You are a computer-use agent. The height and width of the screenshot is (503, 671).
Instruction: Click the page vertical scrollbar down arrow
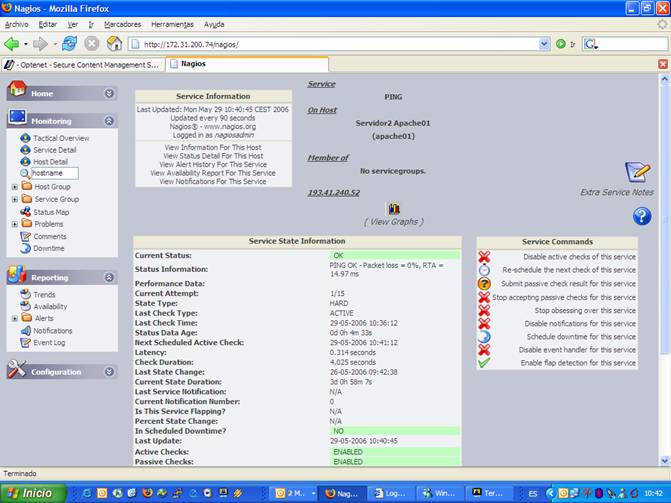(665, 461)
